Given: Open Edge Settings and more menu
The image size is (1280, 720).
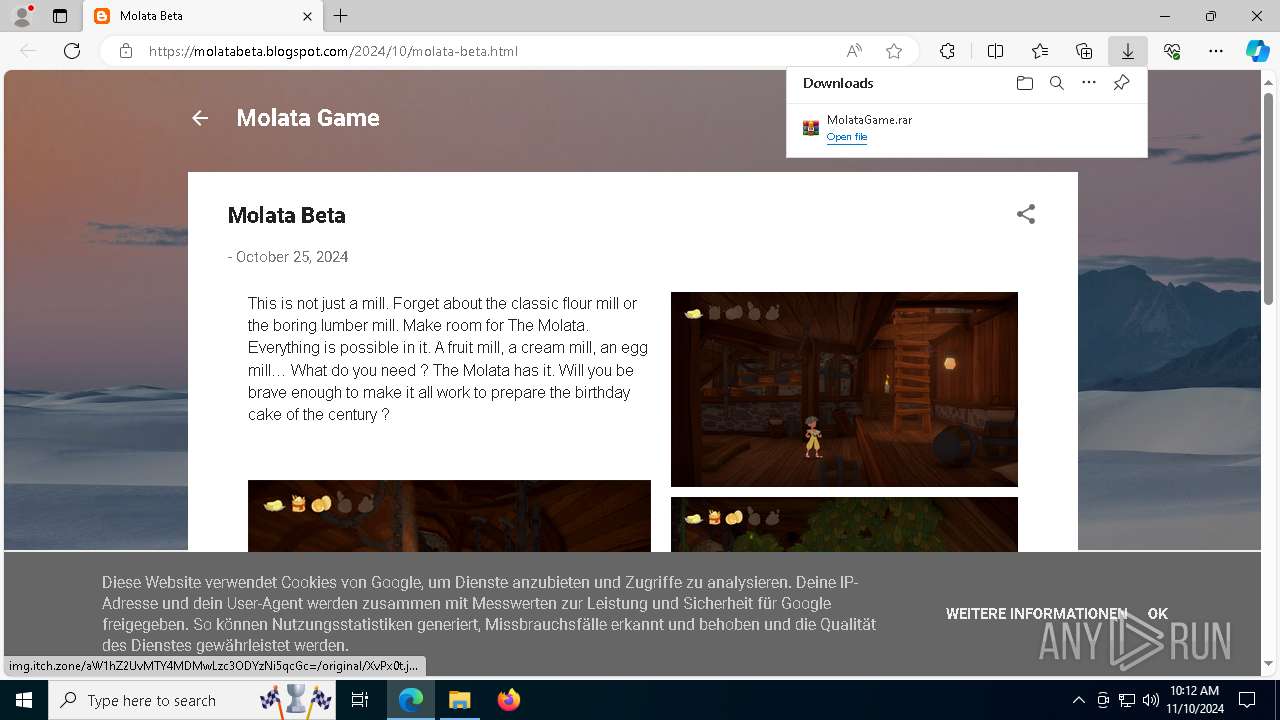Looking at the screenshot, I should point(1216,51).
